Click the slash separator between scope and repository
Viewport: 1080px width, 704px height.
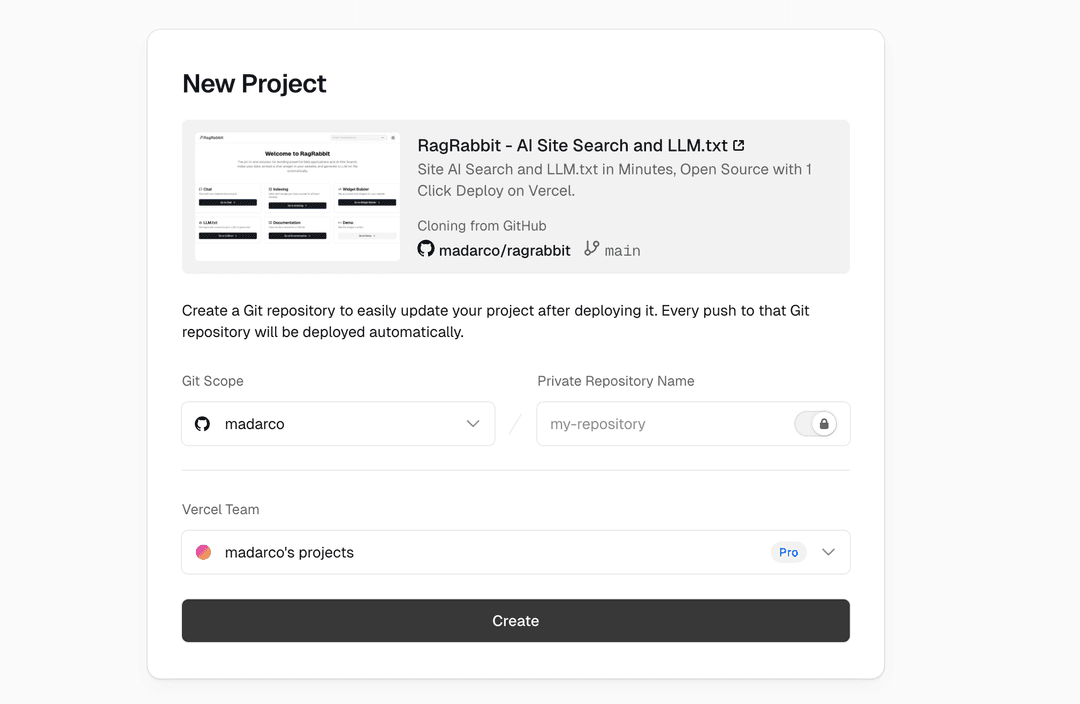[x=516, y=424]
